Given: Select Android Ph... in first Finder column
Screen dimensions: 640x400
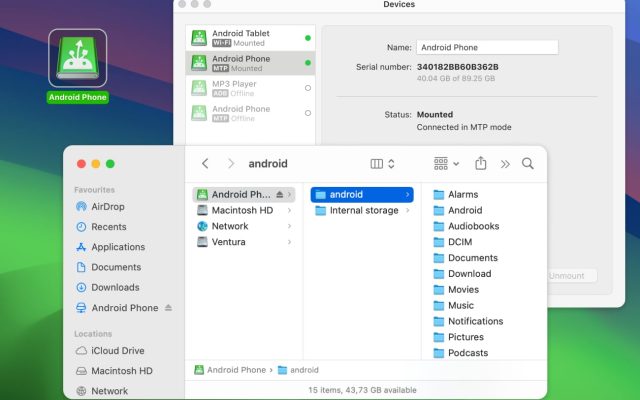Looking at the screenshot, I should 244,194.
